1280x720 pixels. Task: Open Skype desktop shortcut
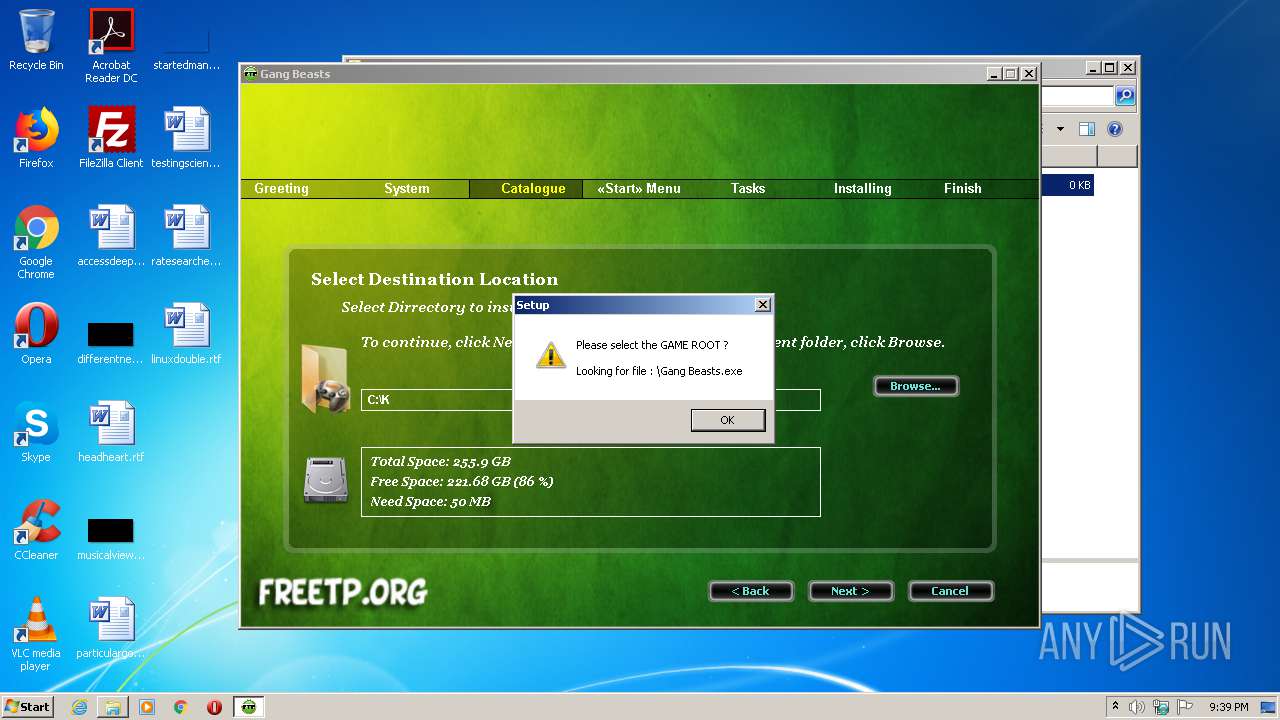point(36,432)
